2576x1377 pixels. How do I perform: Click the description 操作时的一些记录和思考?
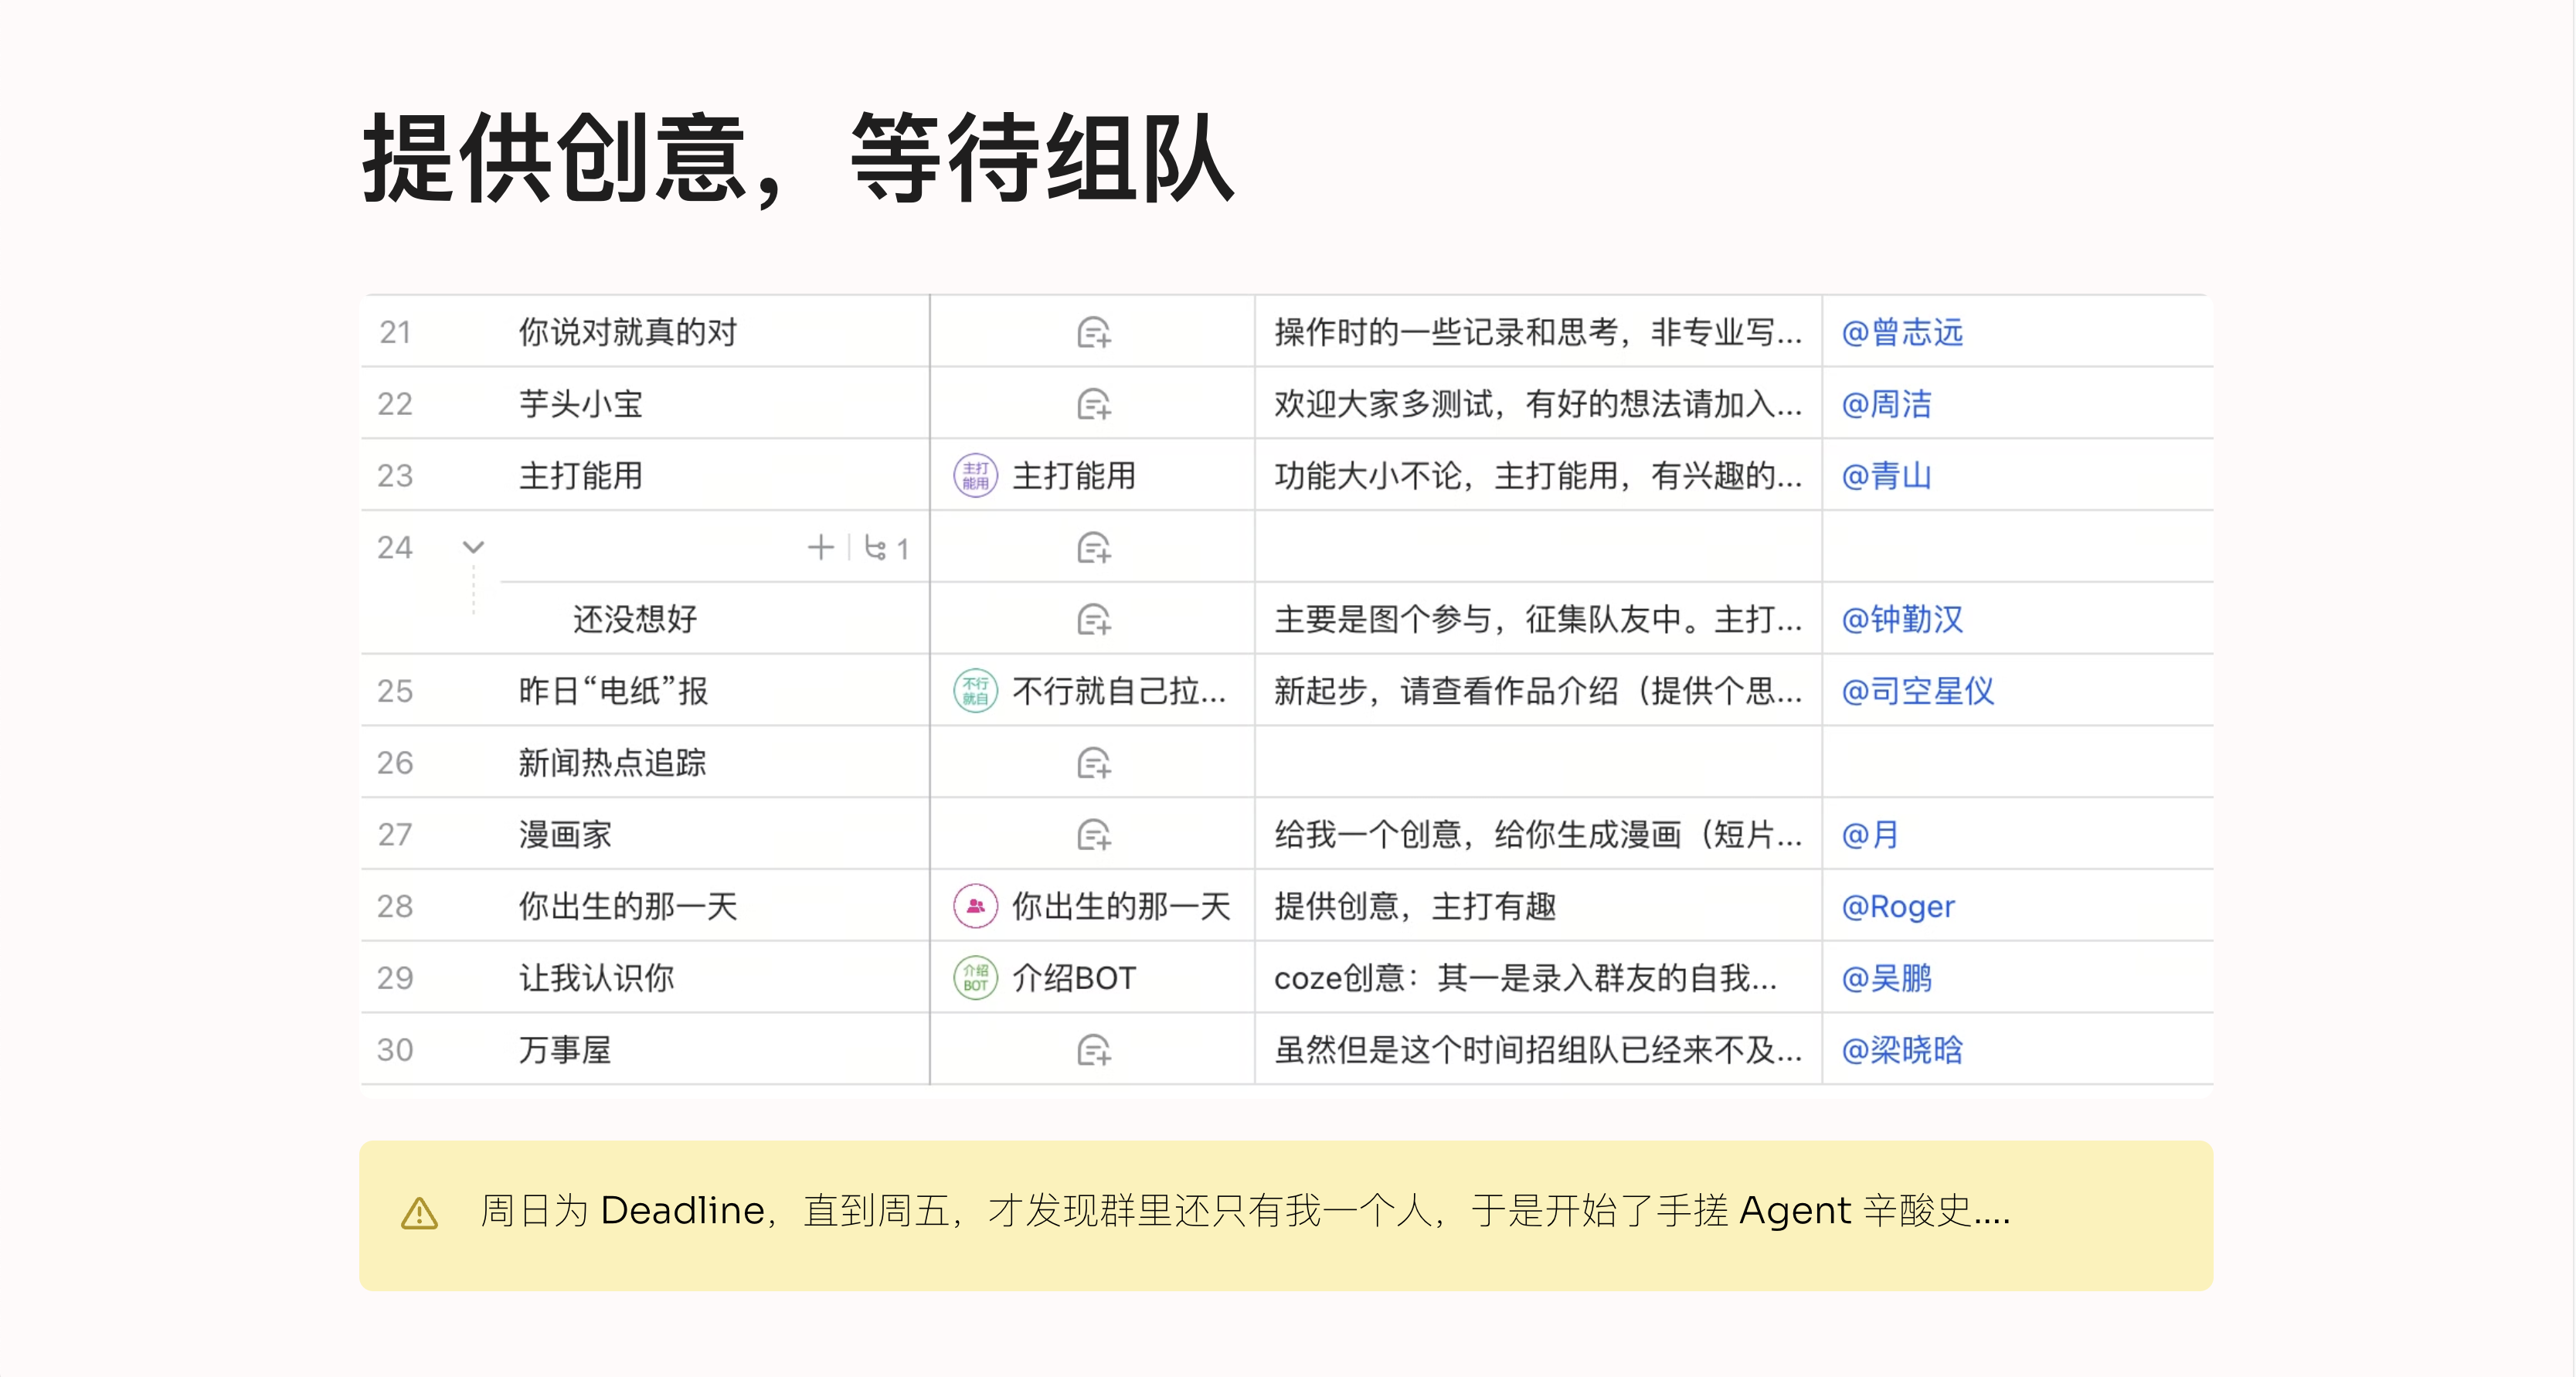(1538, 332)
